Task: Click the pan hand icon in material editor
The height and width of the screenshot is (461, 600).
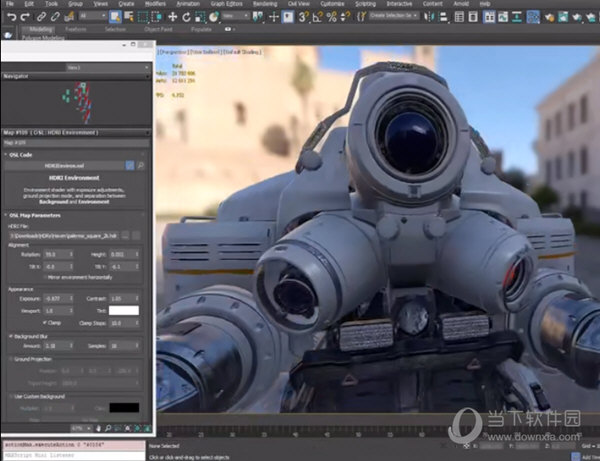Action: point(98,428)
